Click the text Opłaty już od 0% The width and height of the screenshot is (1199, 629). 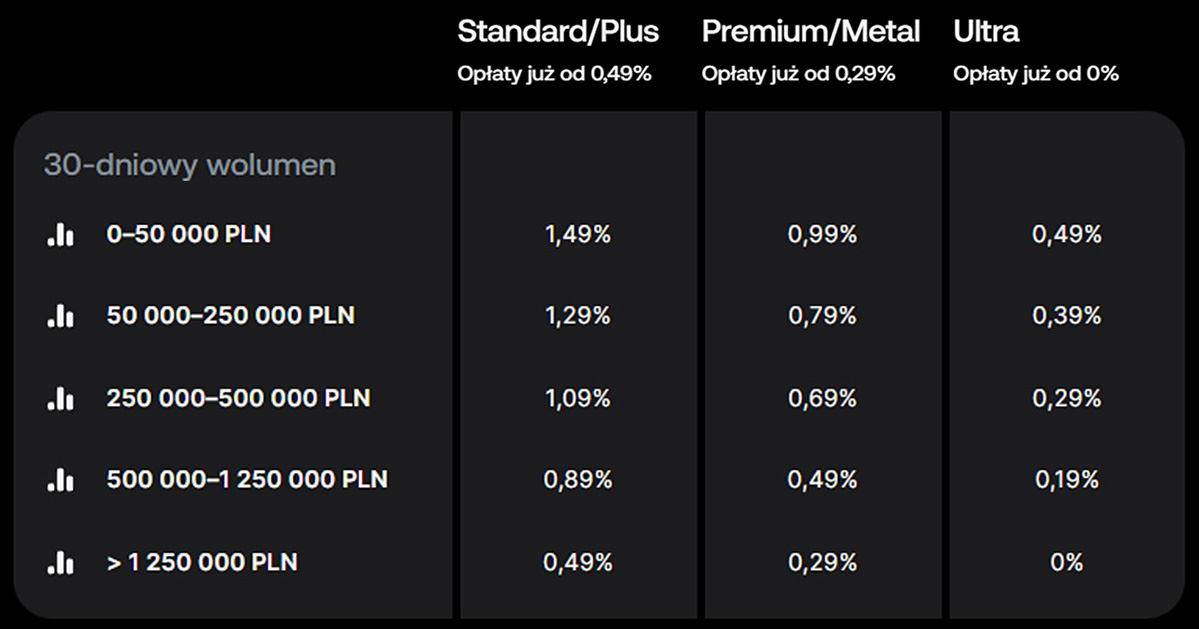[1035, 74]
